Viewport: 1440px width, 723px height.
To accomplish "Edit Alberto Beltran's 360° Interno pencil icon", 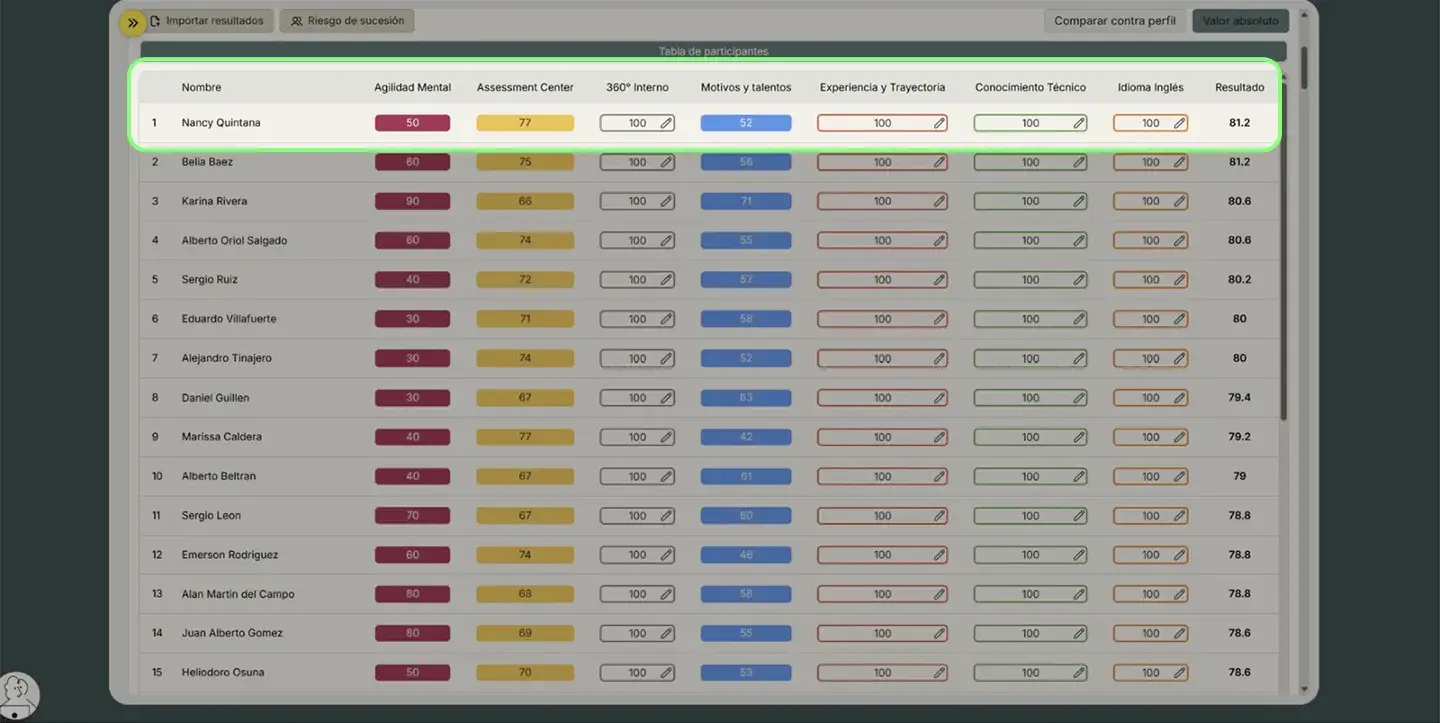I will 666,477.
